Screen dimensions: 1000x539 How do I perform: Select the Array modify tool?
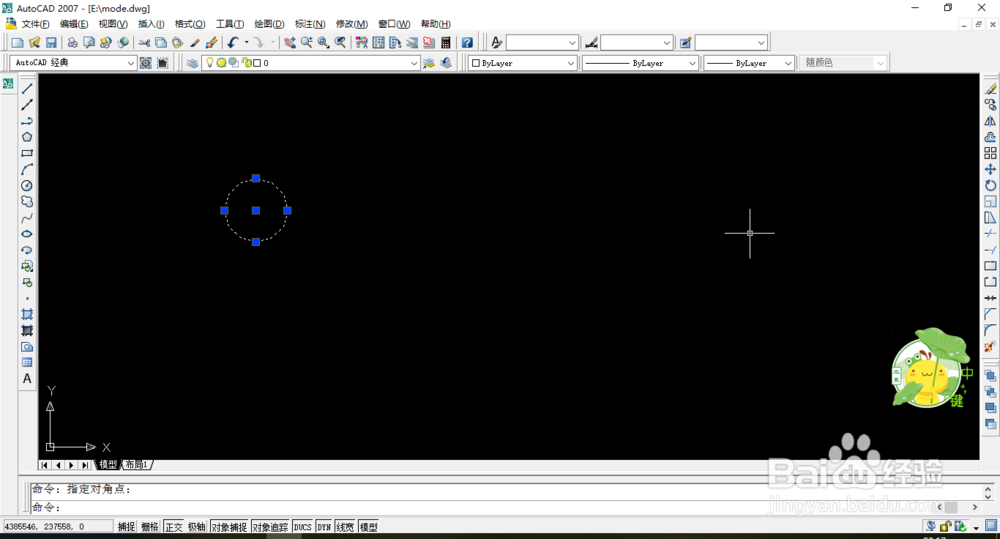[x=990, y=153]
